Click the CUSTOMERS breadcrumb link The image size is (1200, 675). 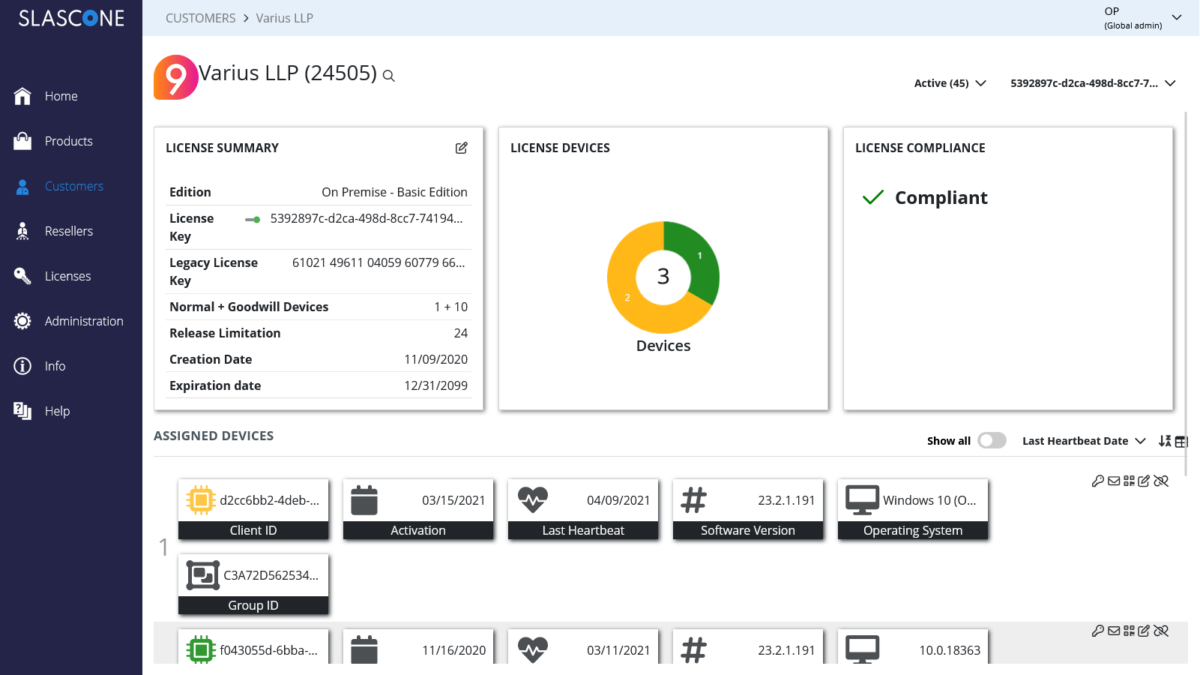(200, 17)
